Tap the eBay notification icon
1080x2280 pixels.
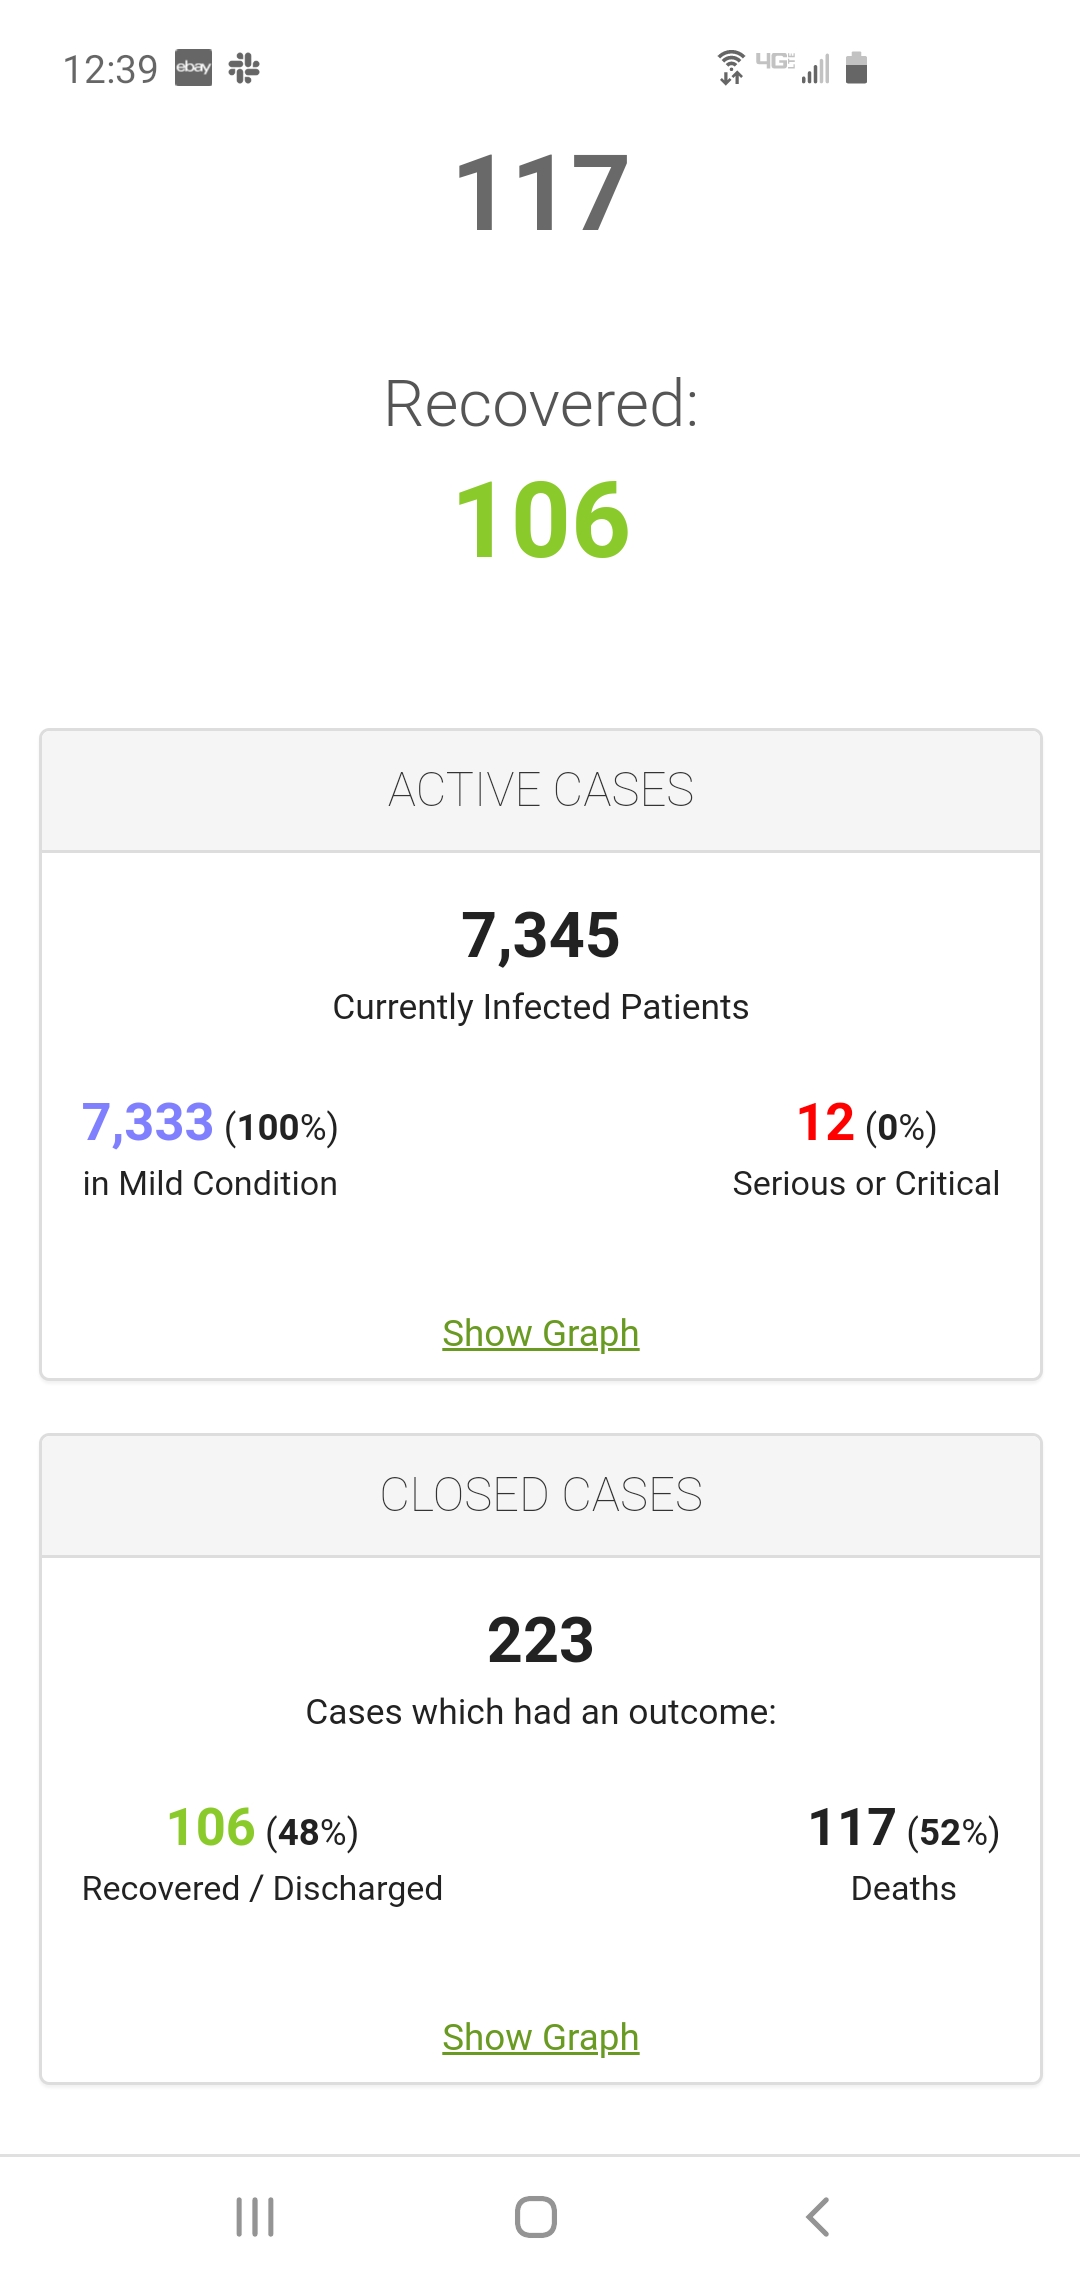193,68
